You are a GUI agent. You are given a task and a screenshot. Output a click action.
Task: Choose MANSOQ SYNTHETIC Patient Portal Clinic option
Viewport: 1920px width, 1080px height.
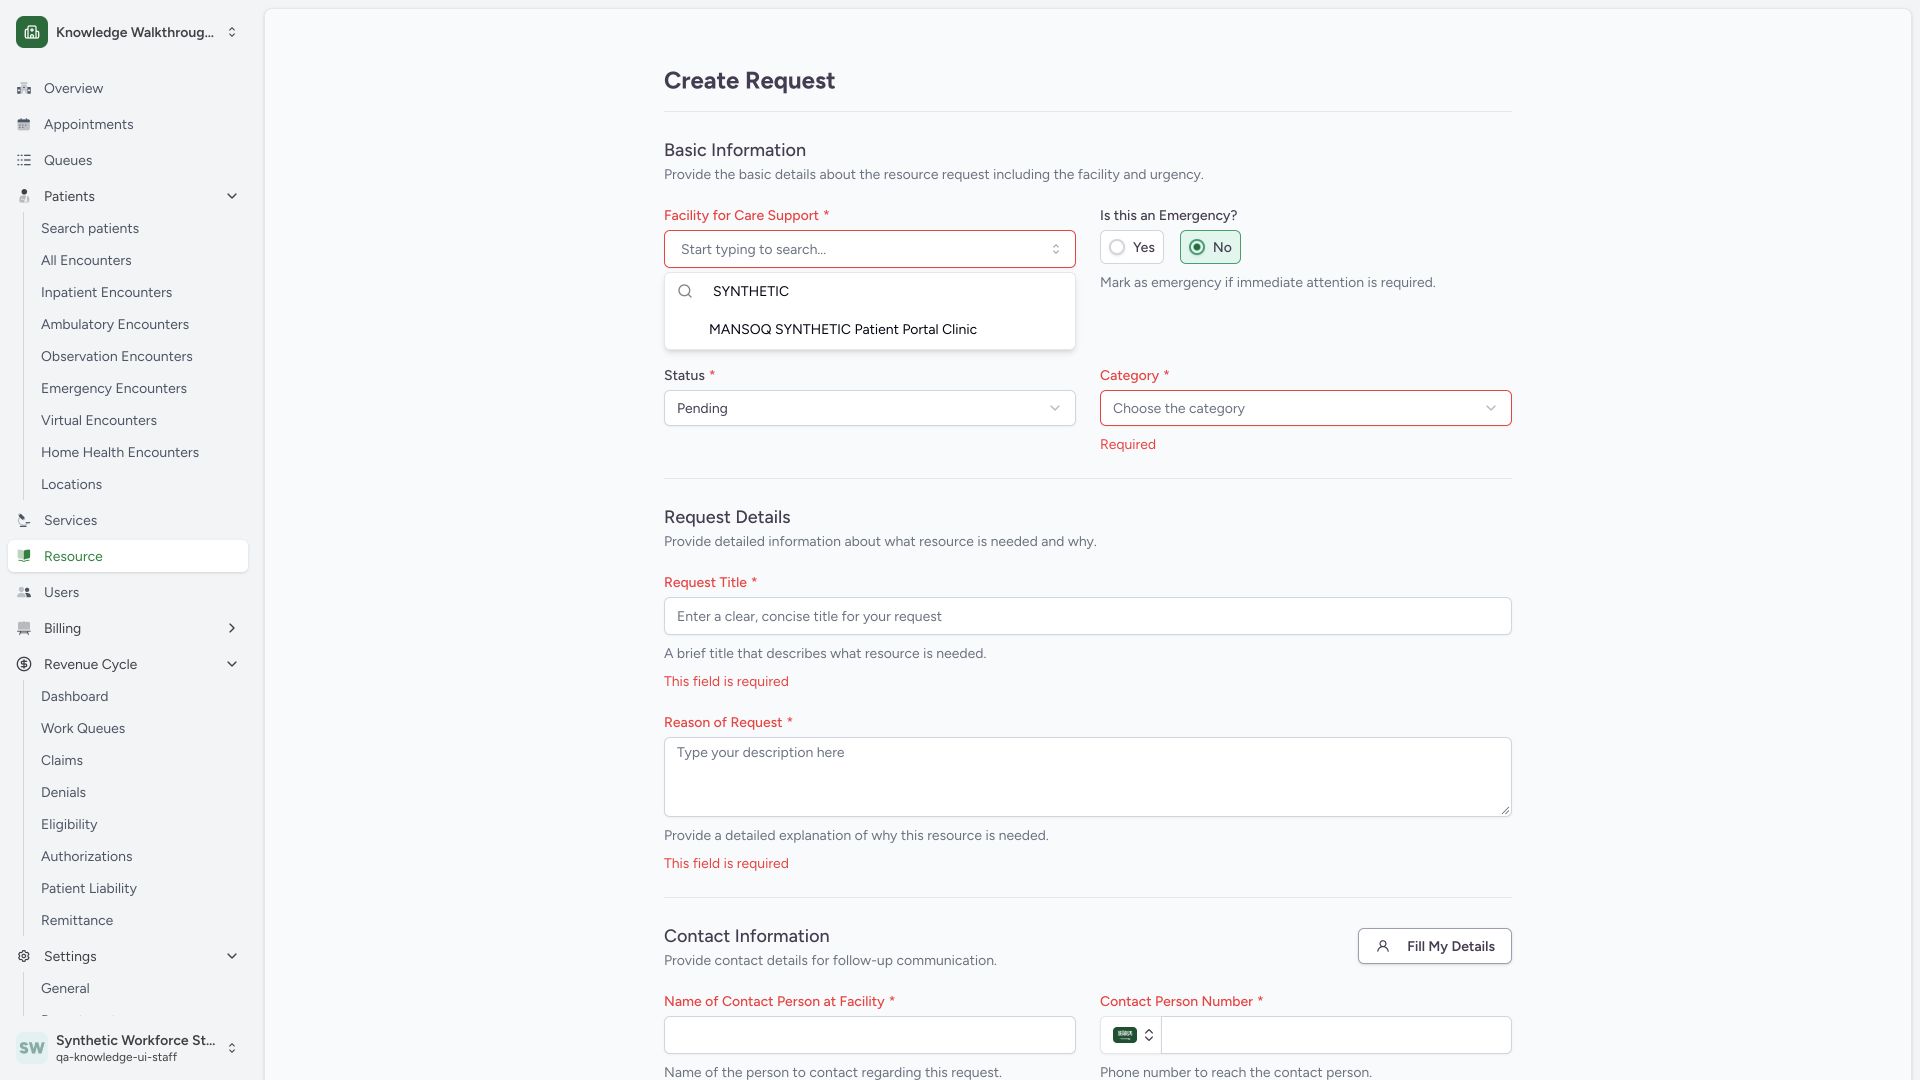pos(870,329)
